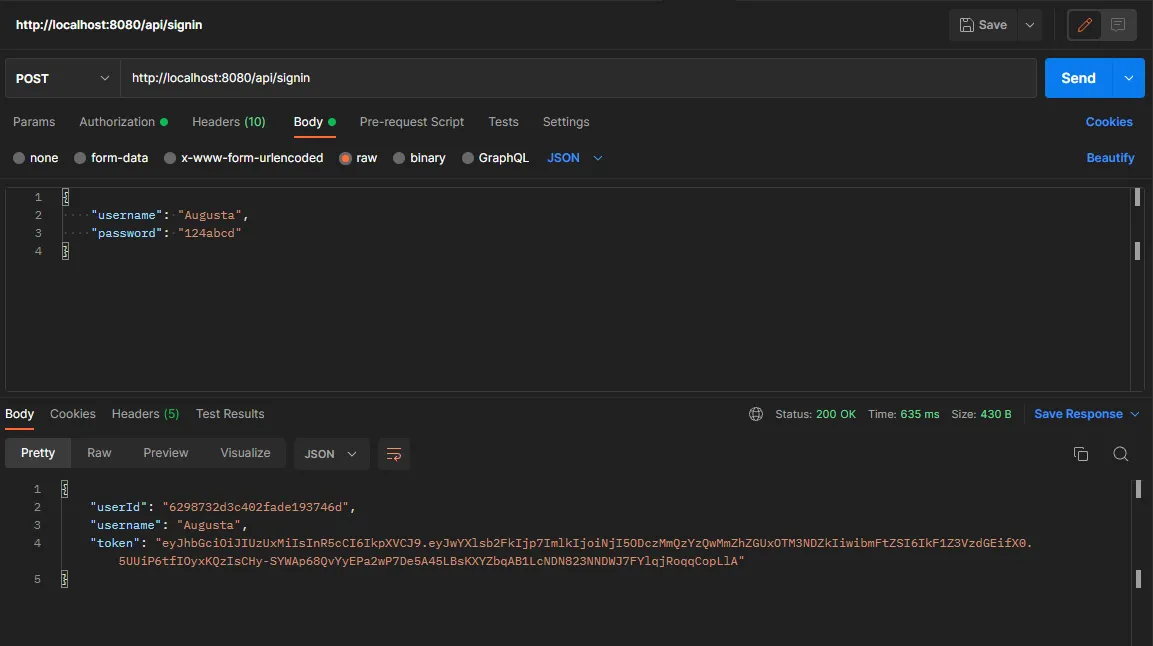Open search in response with magnifier icon
This screenshot has height=646, width=1153.
click(1120, 454)
